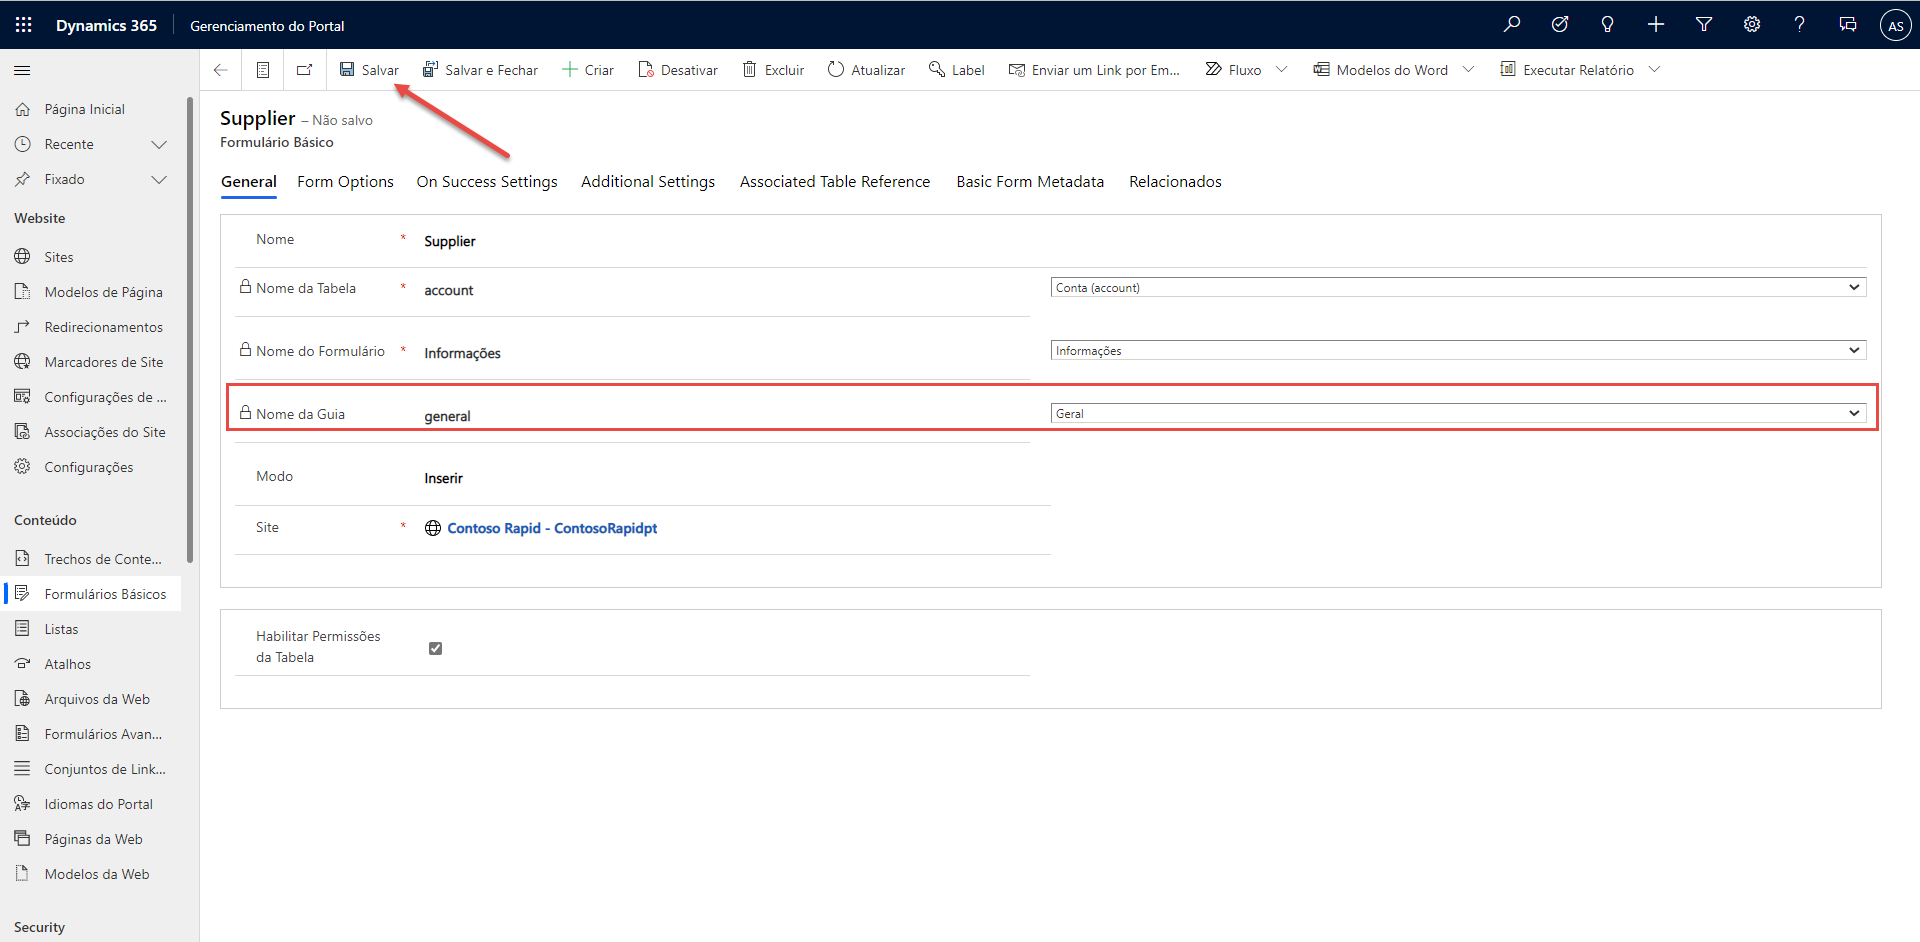
Task: Click Salvar e Fechar command
Action: click(480, 70)
